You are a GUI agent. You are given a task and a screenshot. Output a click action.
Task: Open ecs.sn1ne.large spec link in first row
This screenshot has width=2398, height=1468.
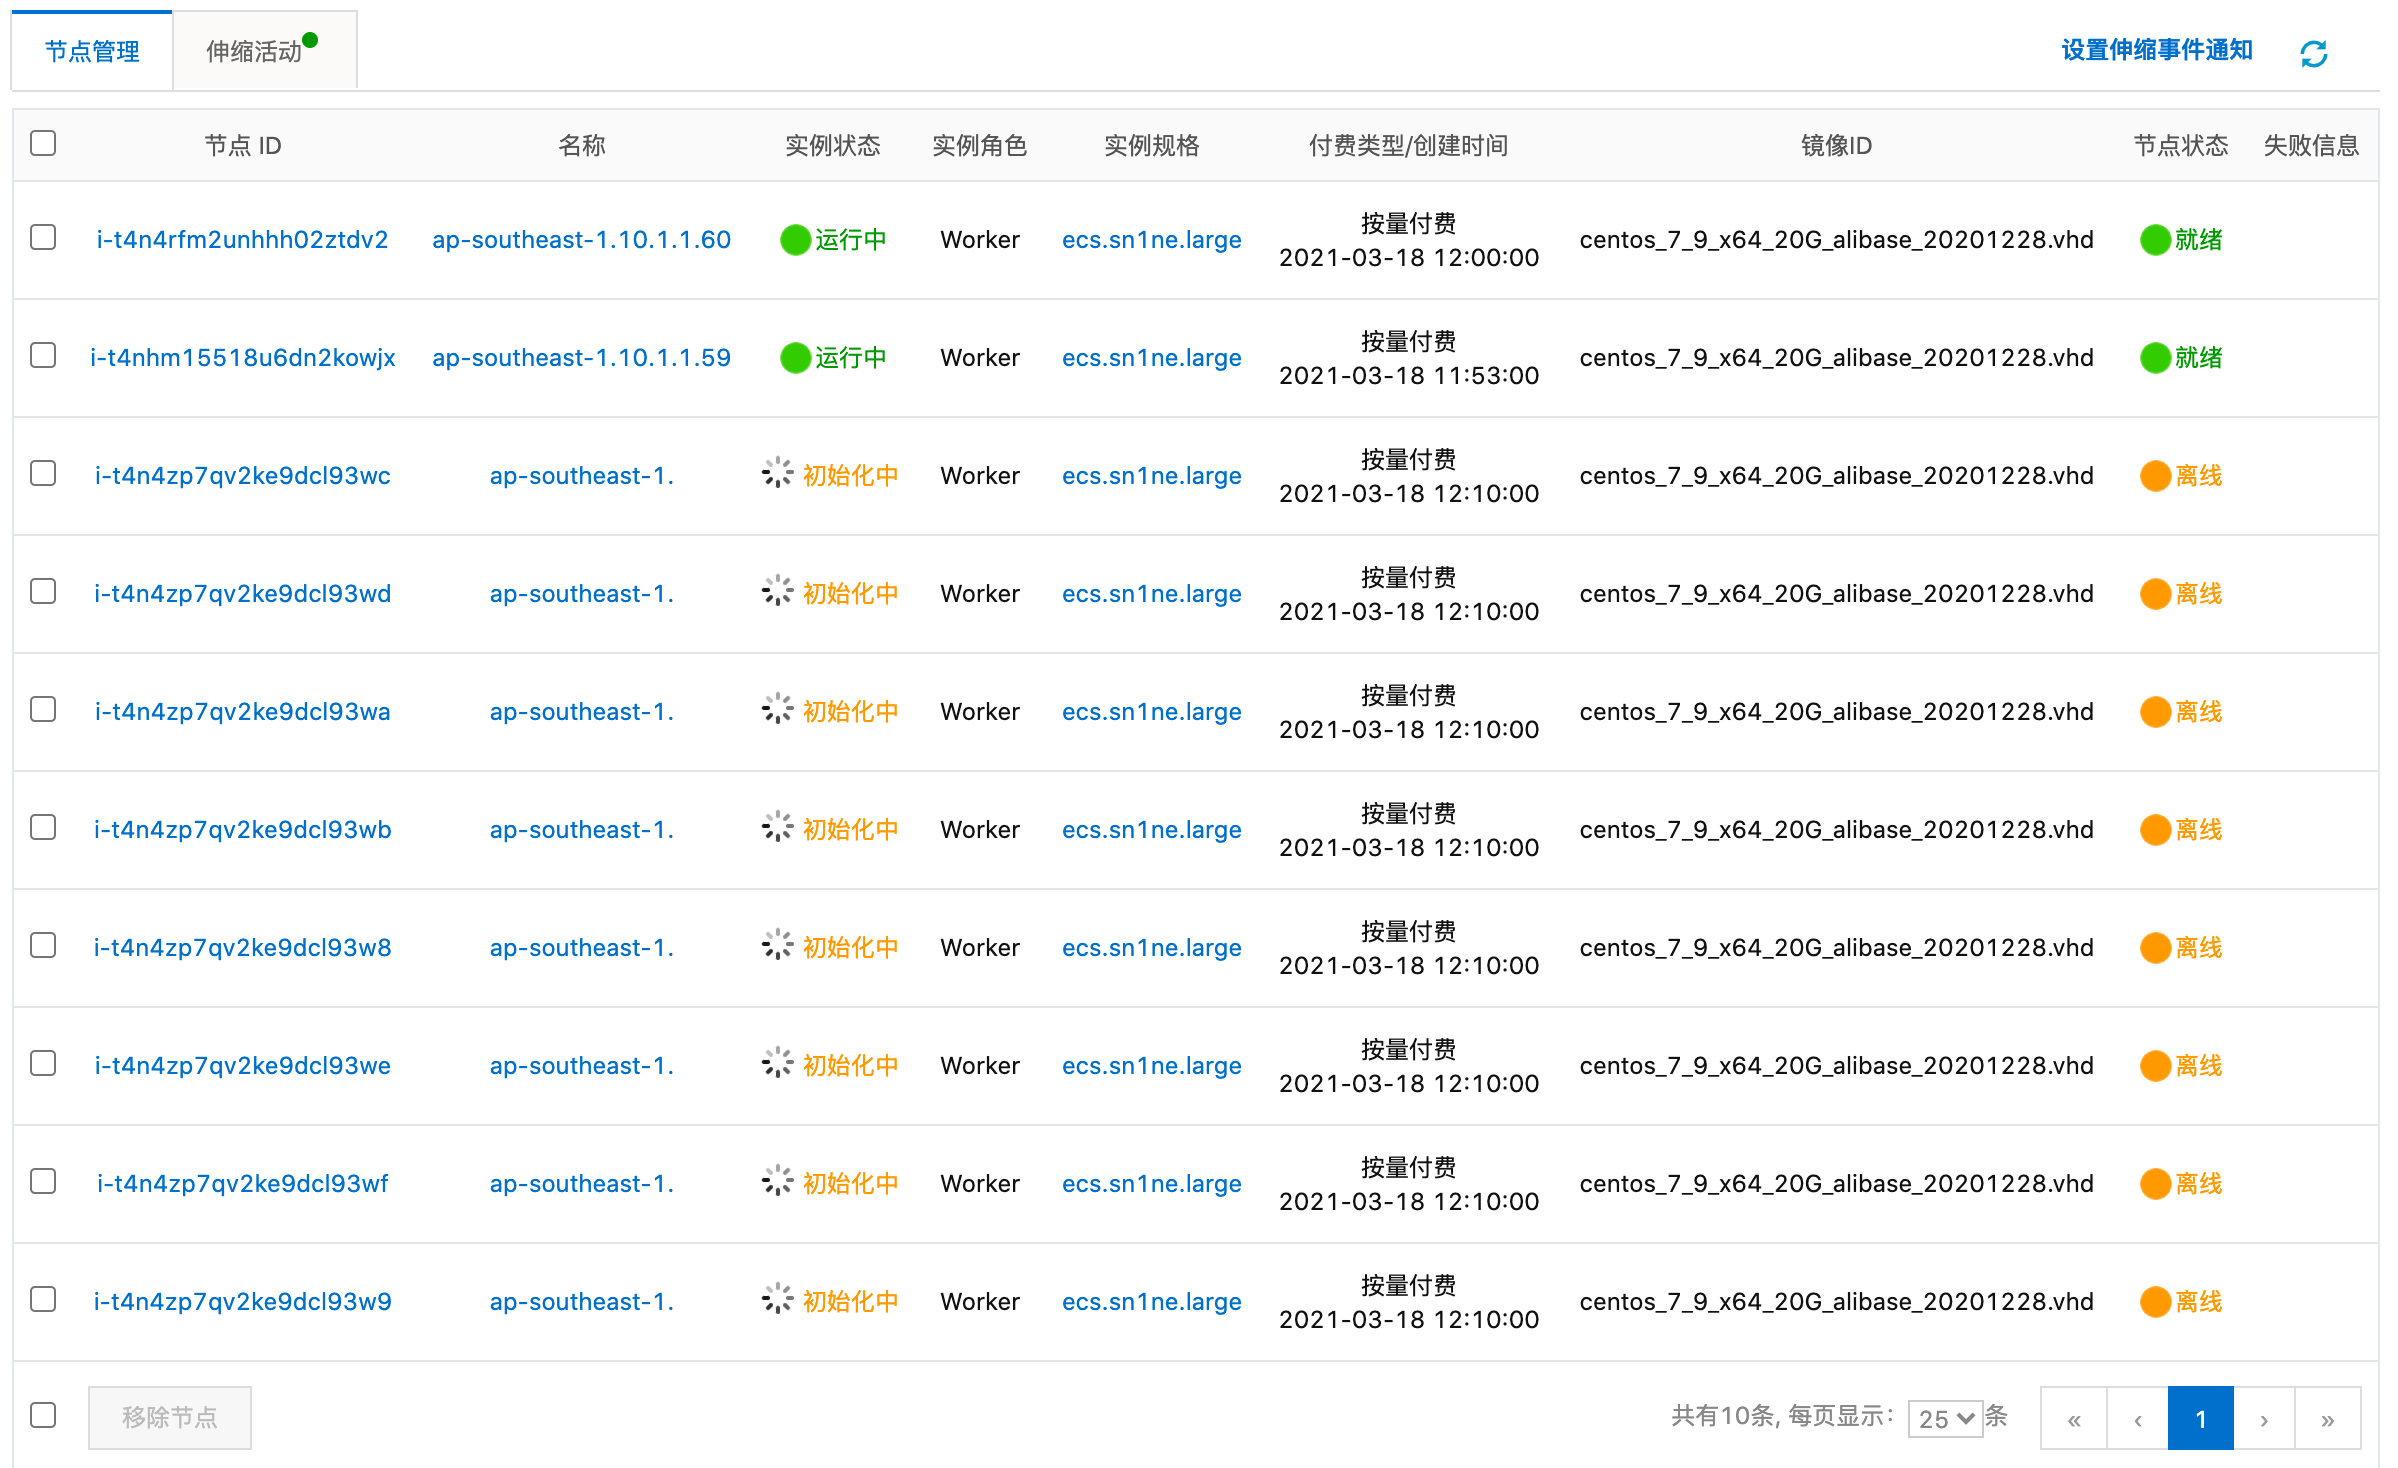click(1151, 240)
